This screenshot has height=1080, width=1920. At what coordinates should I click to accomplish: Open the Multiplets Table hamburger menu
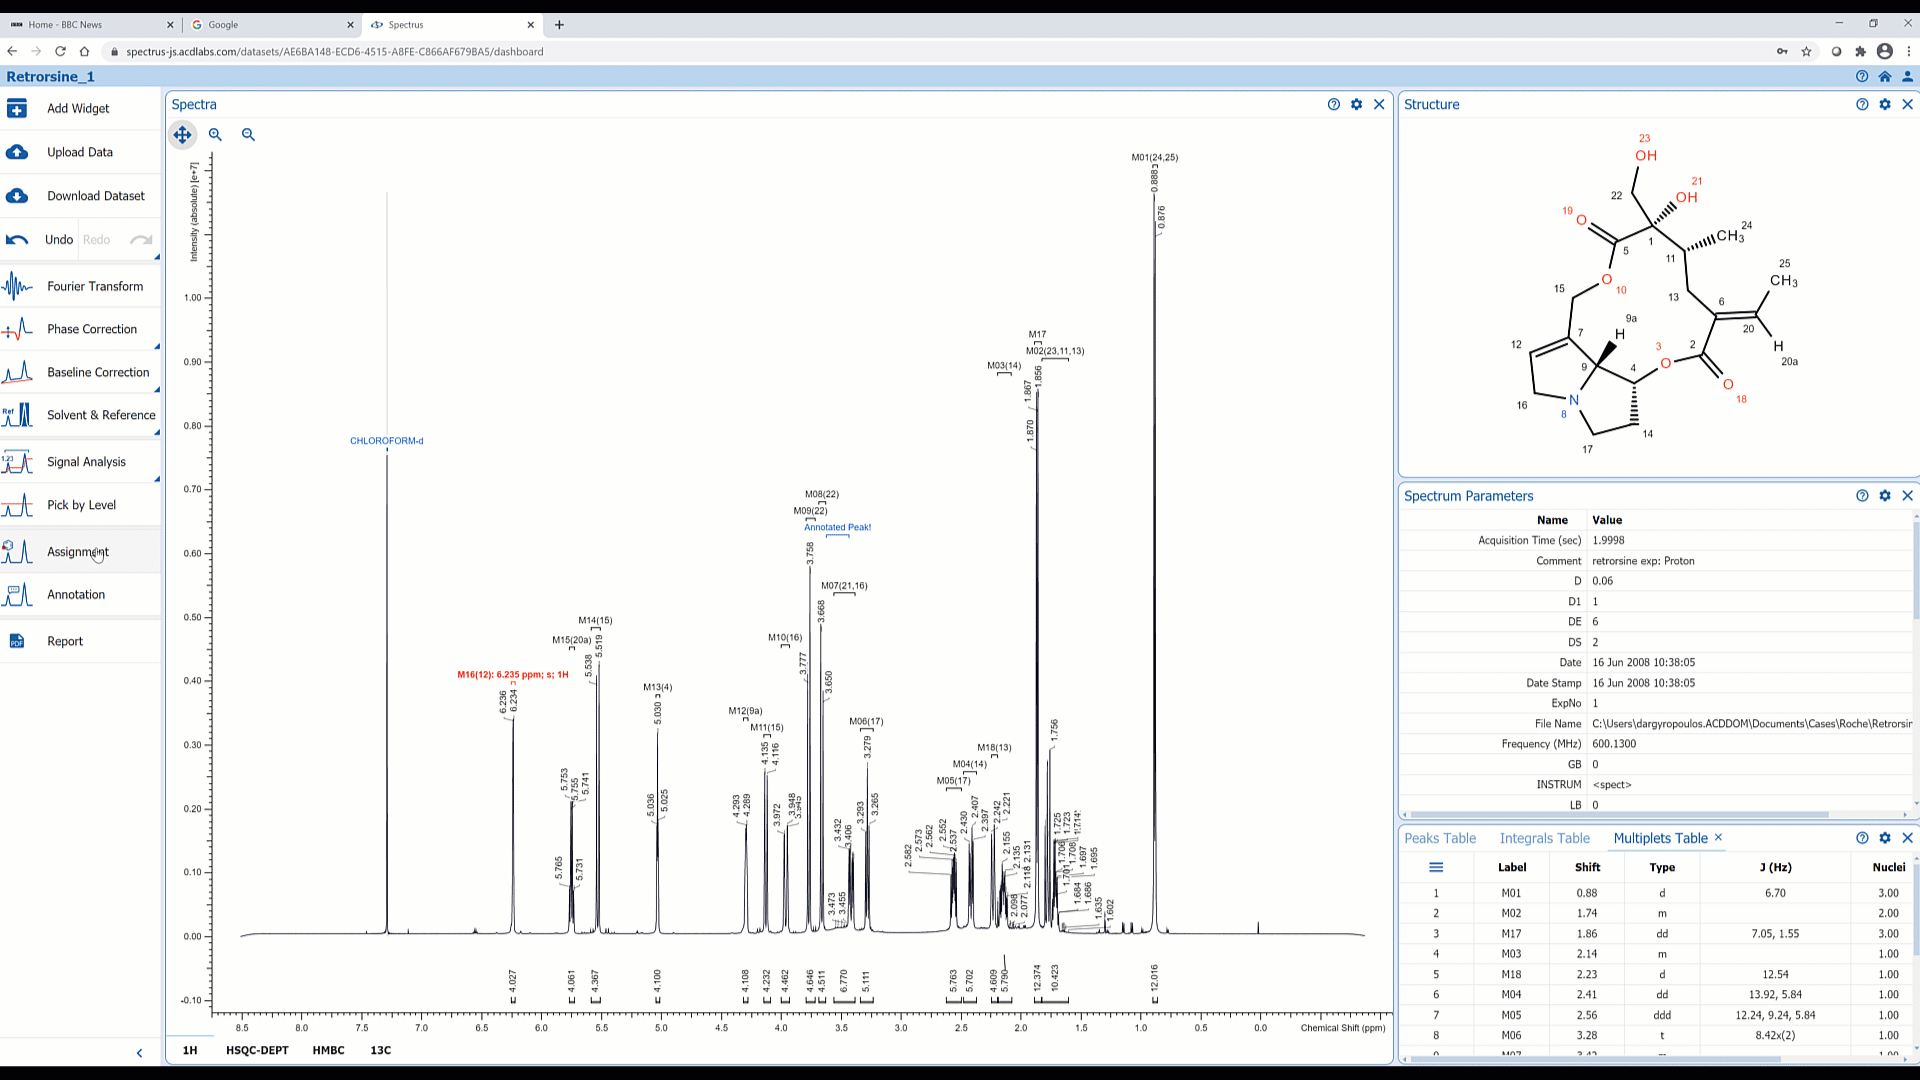(x=1437, y=867)
